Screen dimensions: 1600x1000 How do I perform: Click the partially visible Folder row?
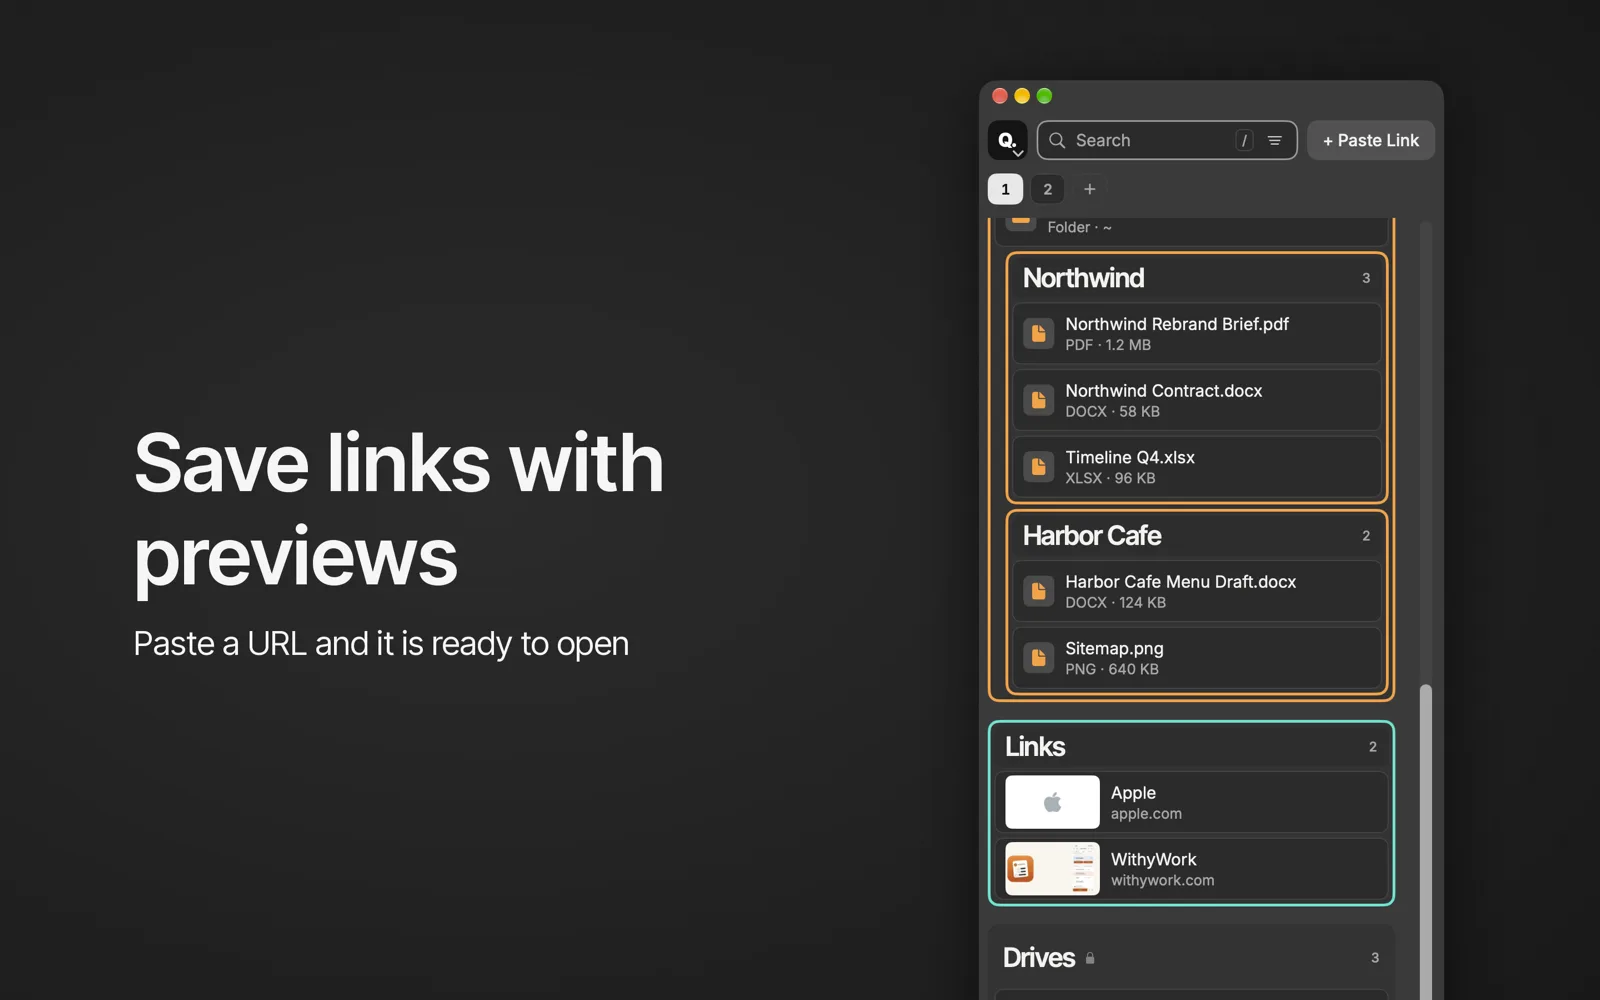pyautogui.click(x=1191, y=231)
